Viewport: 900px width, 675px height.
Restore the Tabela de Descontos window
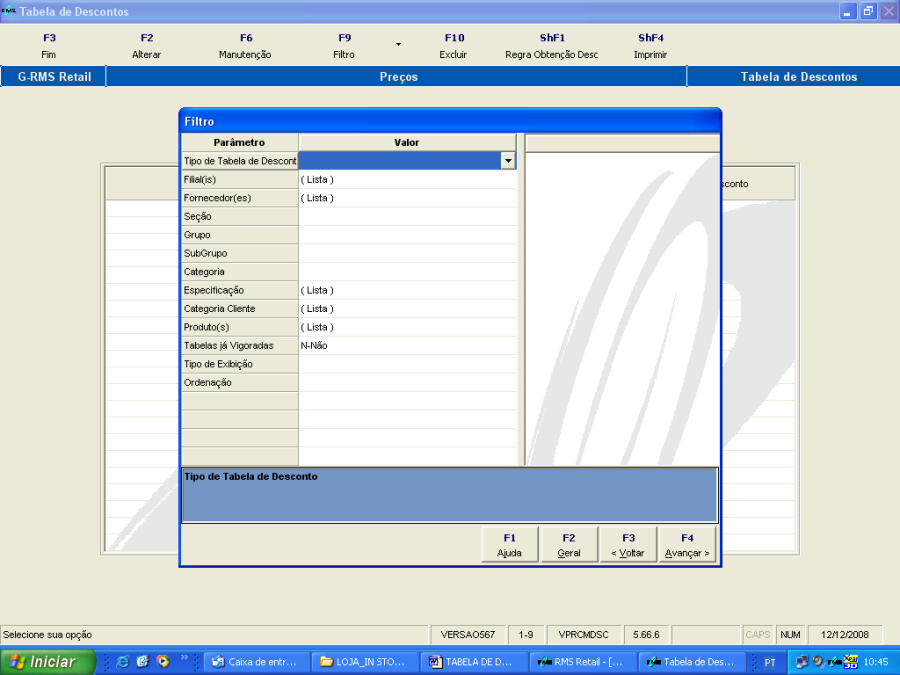point(868,11)
